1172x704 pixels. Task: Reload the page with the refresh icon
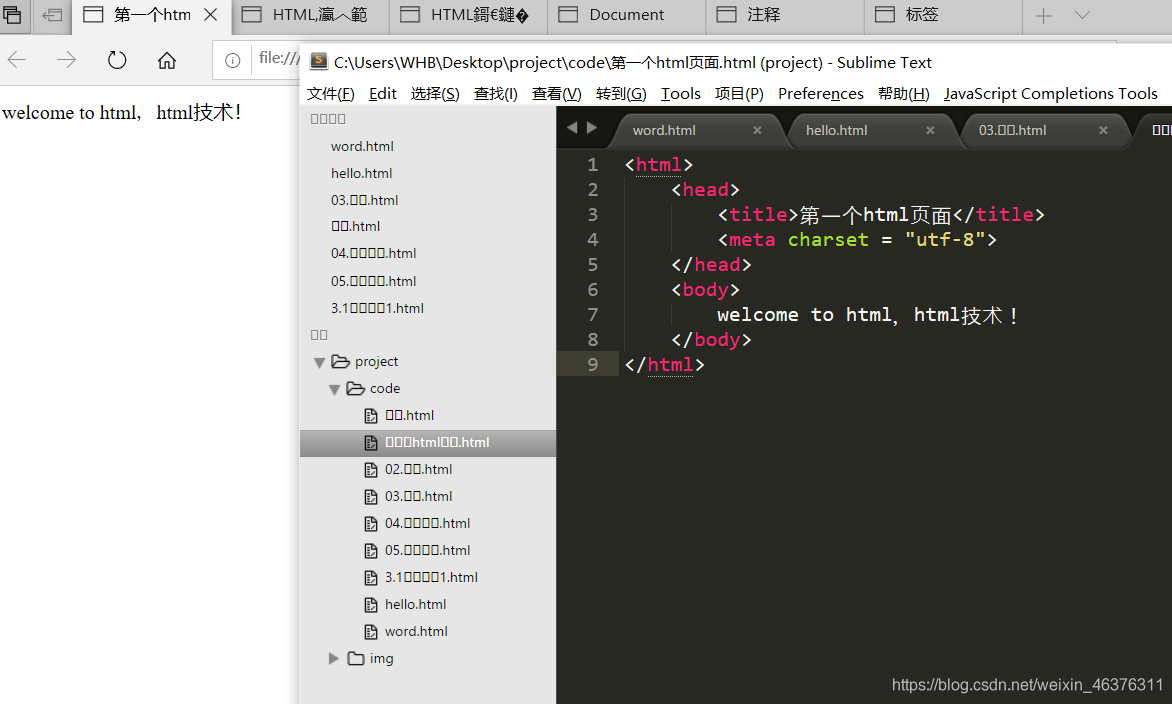point(117,60)
